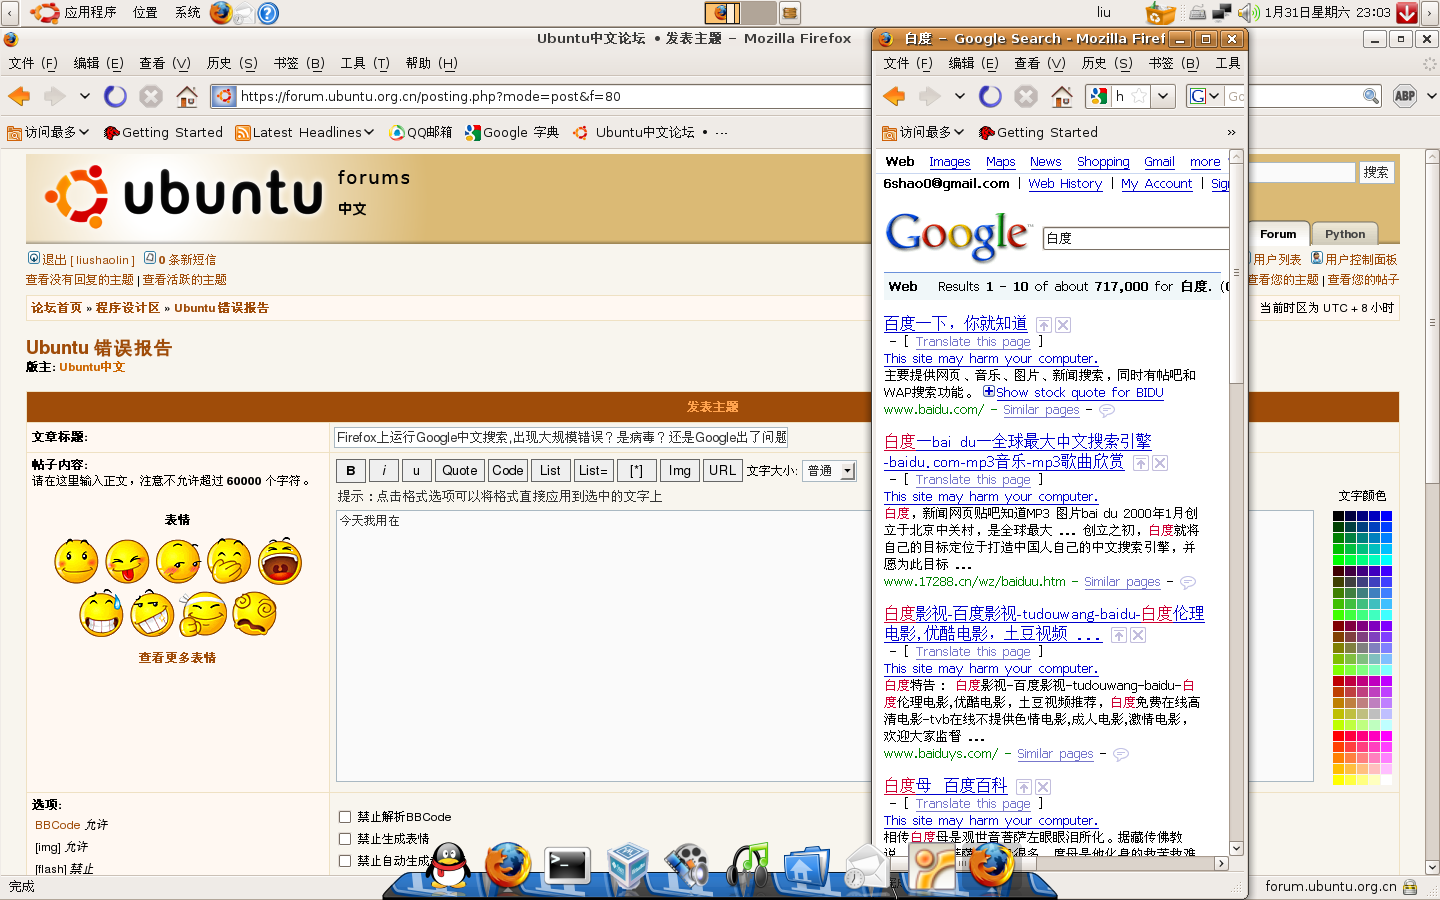
Task: Stop loading in forum Firefox window
Action: (151, 96)
